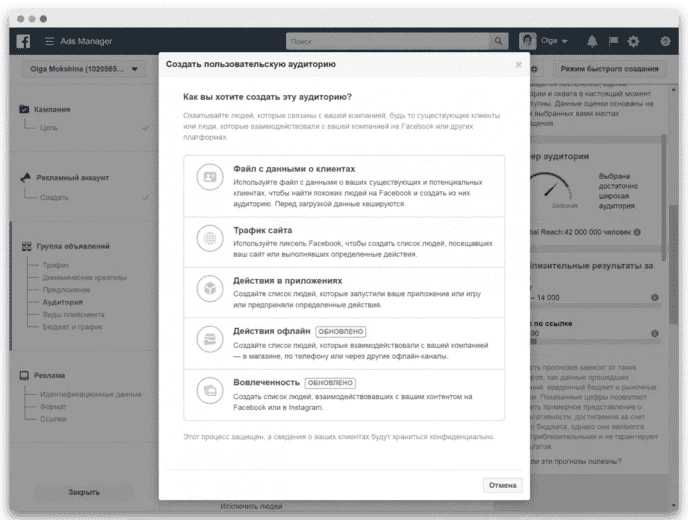Close the Создать пользовательскую аудиторию dialog
The image size is (688, 520).
pyautogui.click(x=519, y=65)
